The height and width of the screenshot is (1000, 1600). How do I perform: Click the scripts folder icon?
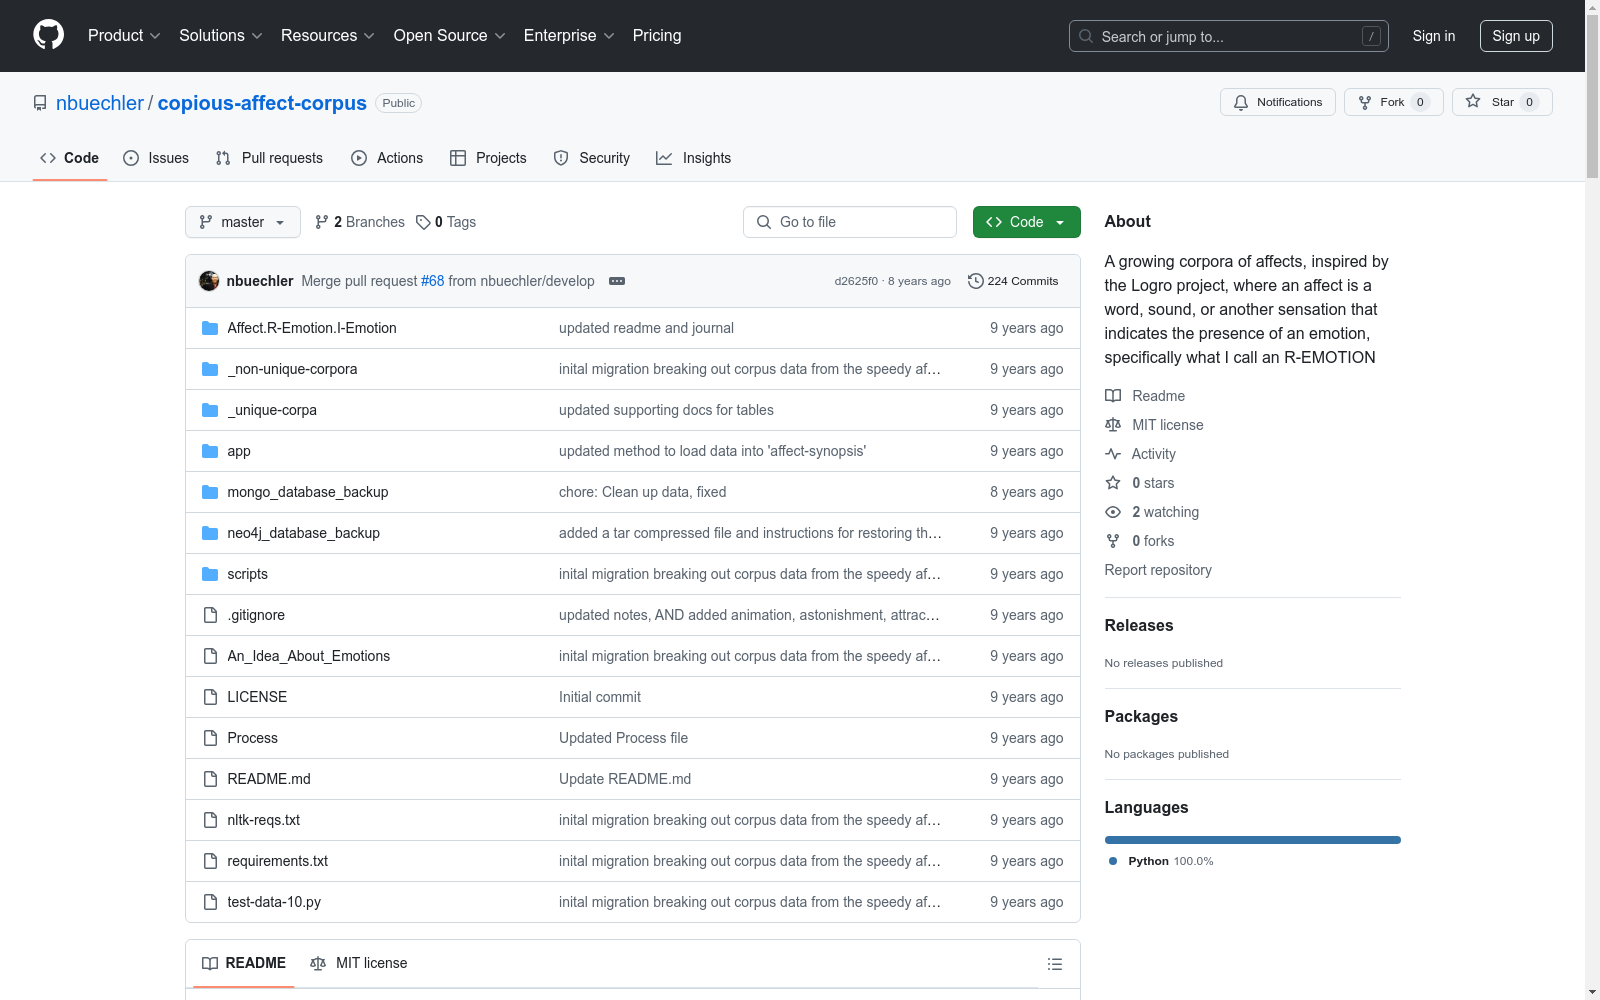[210, 574]
